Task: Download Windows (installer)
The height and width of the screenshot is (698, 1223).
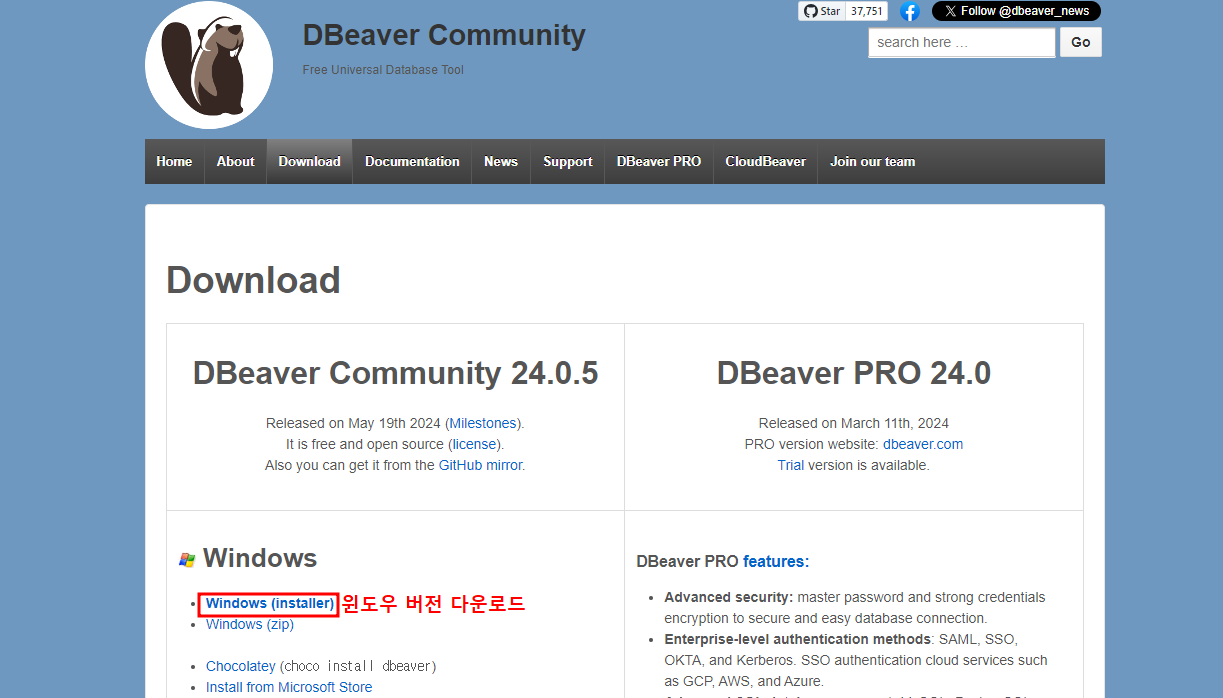Action: [x=270, y=603]
